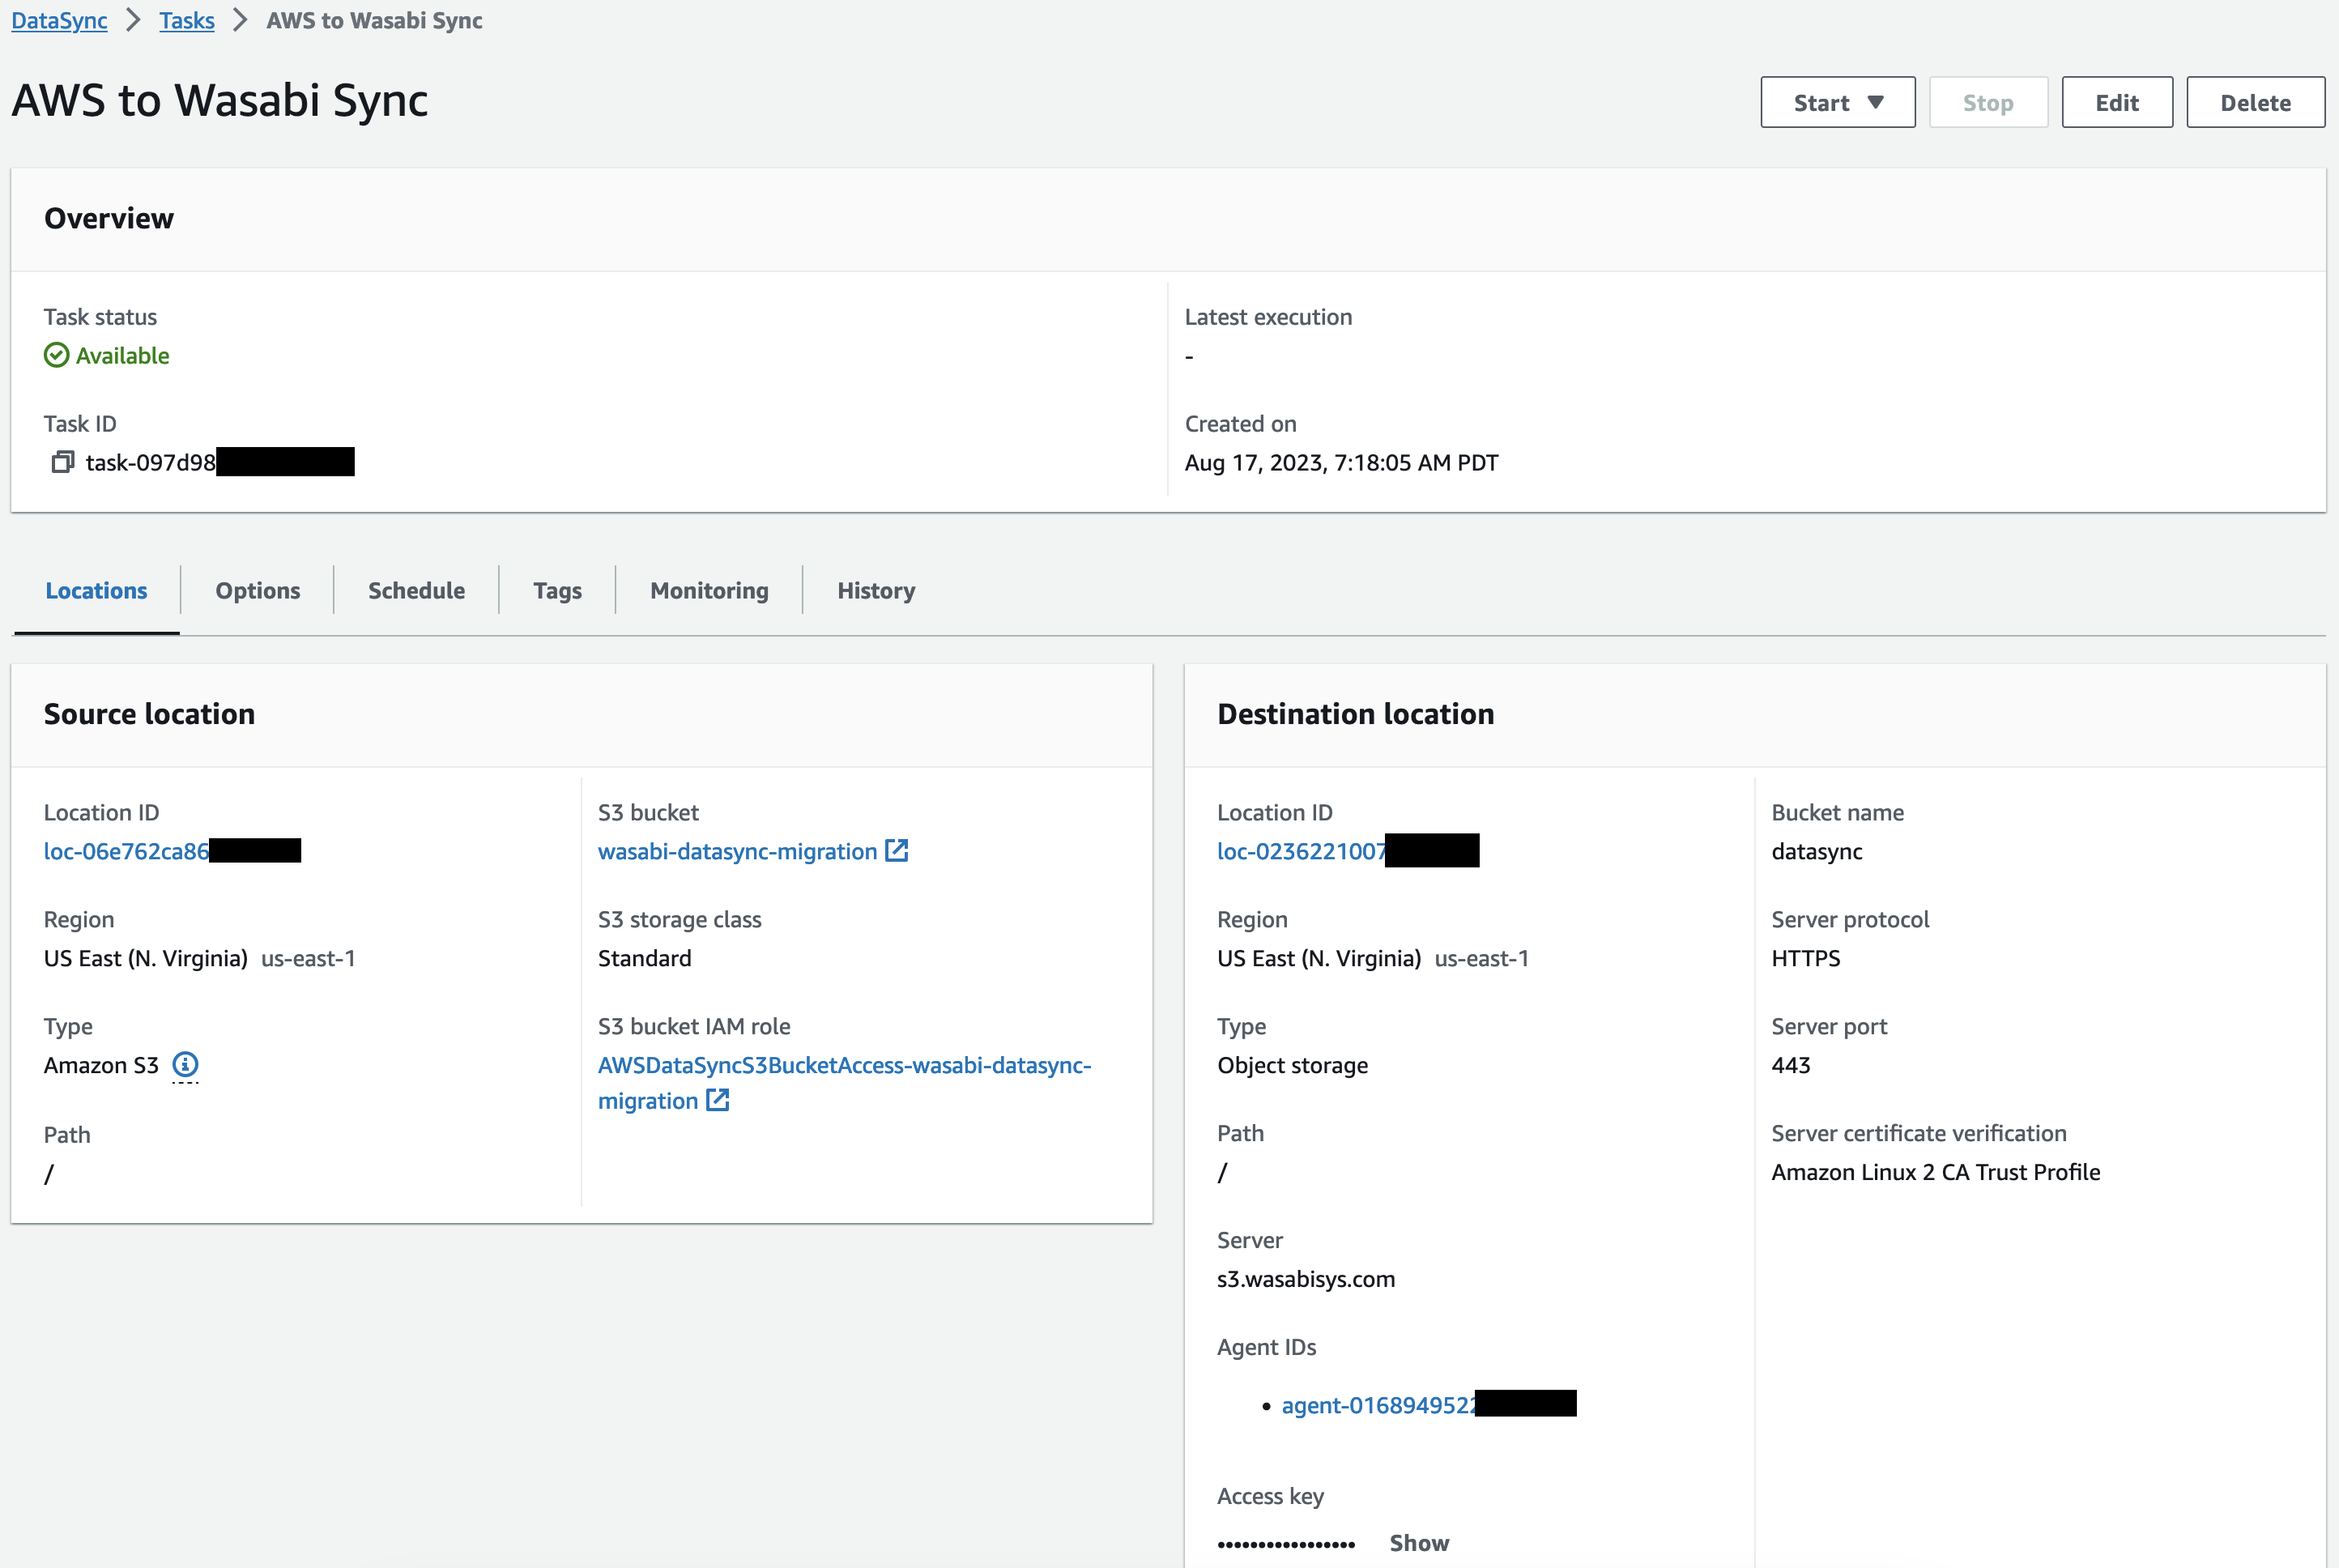Viewport: 2339px width, 1568px height.
Task: Click the Overview panel heading
Action: coord(109,218)
